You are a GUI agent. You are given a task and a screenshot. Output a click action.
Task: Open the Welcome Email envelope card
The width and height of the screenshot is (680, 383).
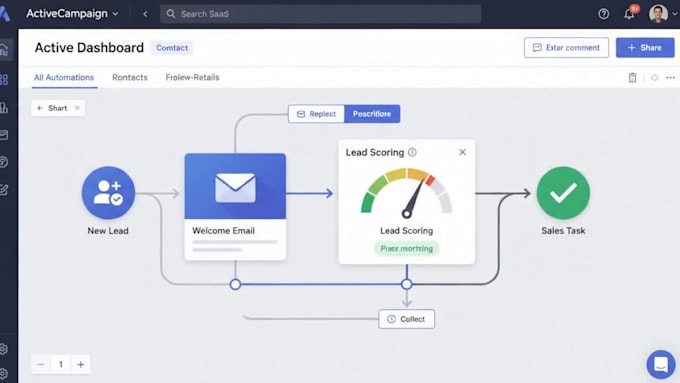235,187
